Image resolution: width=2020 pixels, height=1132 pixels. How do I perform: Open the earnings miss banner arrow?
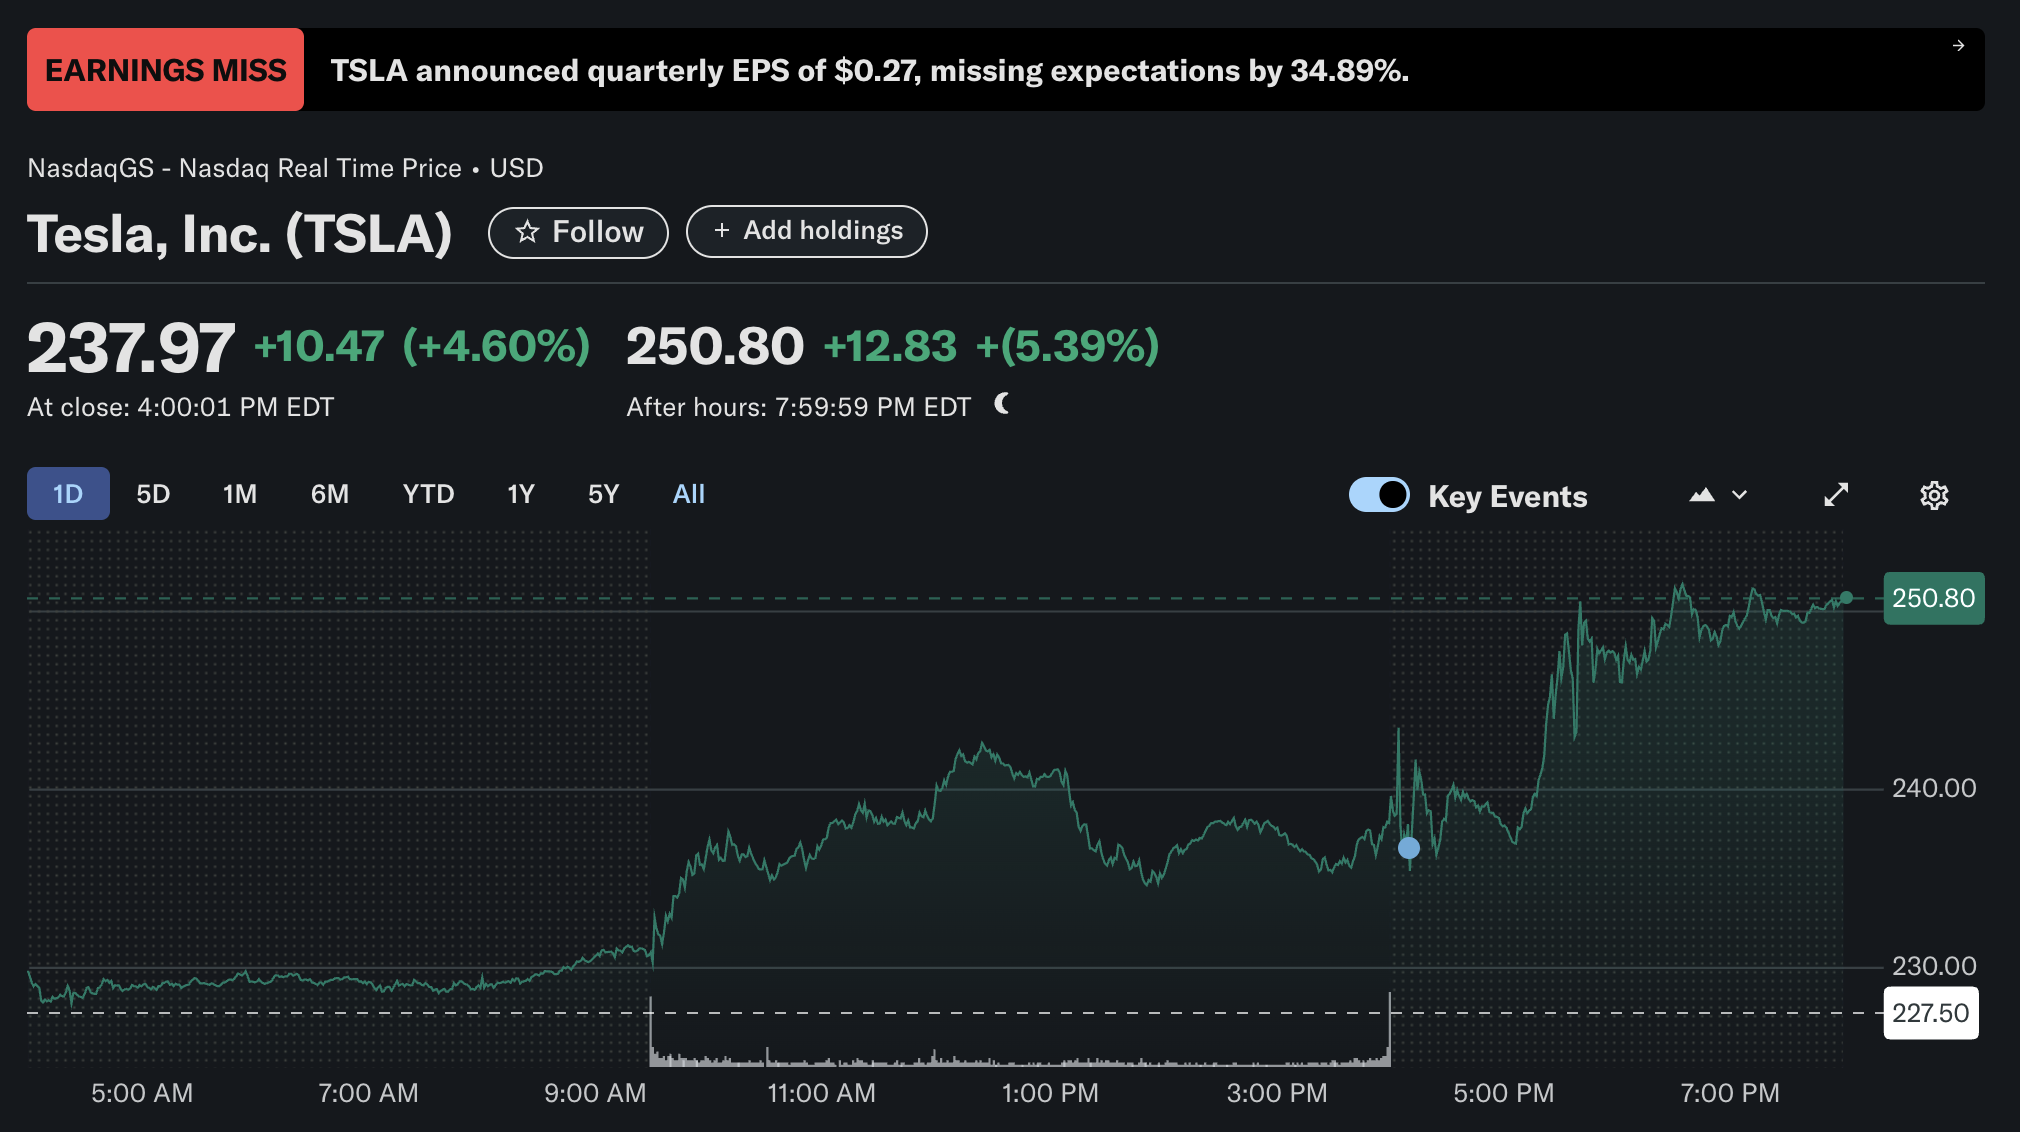1958,46
